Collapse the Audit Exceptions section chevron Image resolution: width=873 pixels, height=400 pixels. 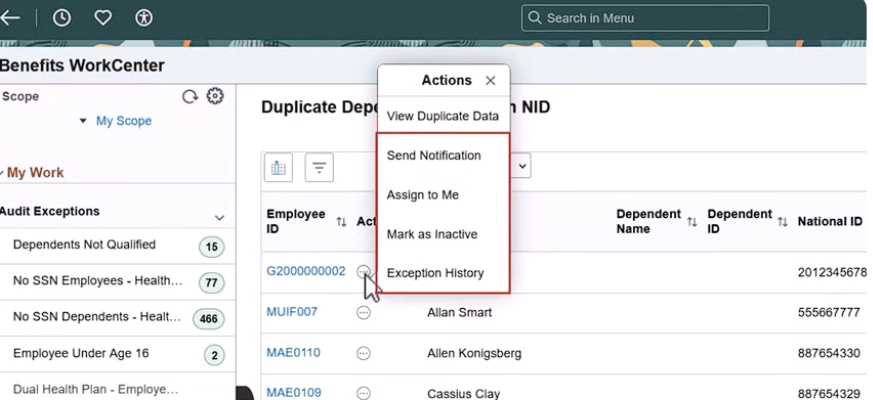point(219,218)
